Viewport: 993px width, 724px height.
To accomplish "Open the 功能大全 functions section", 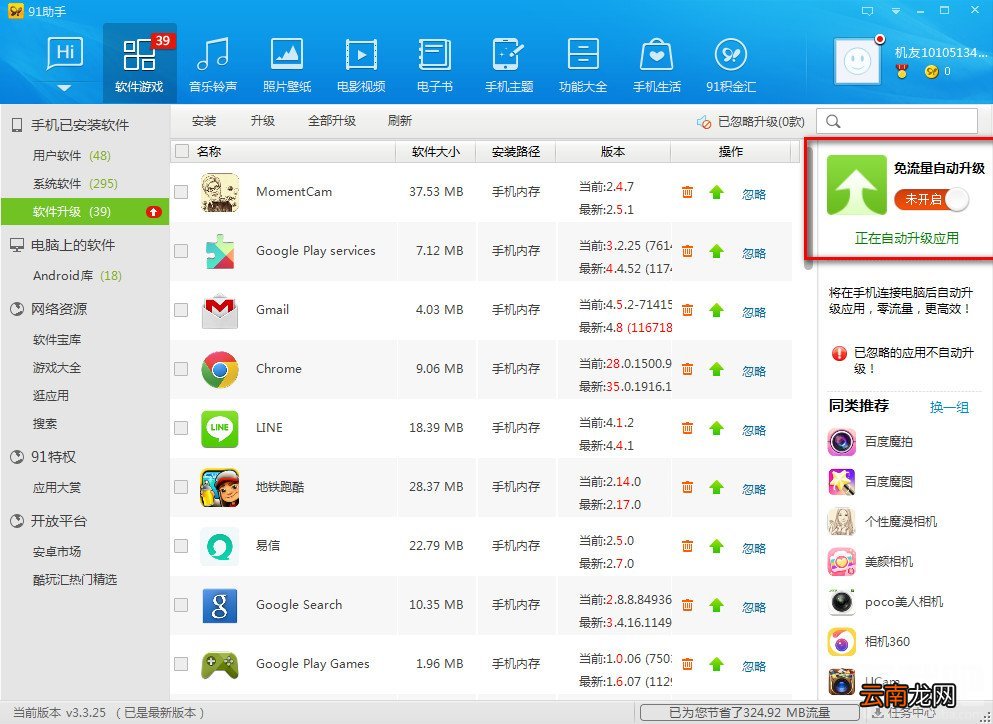I will (583, 63).
